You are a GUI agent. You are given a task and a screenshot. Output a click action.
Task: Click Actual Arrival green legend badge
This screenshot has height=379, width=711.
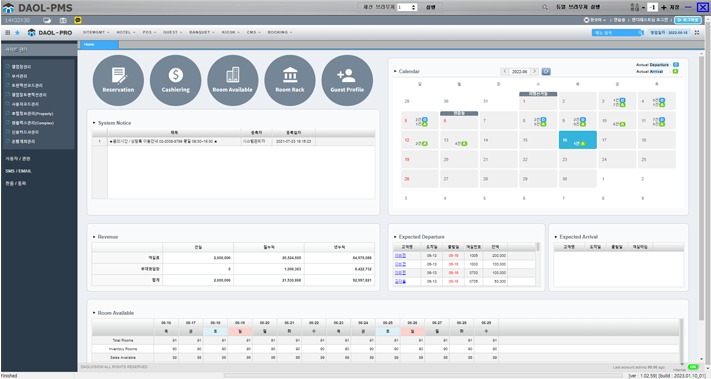coord(676,72)
